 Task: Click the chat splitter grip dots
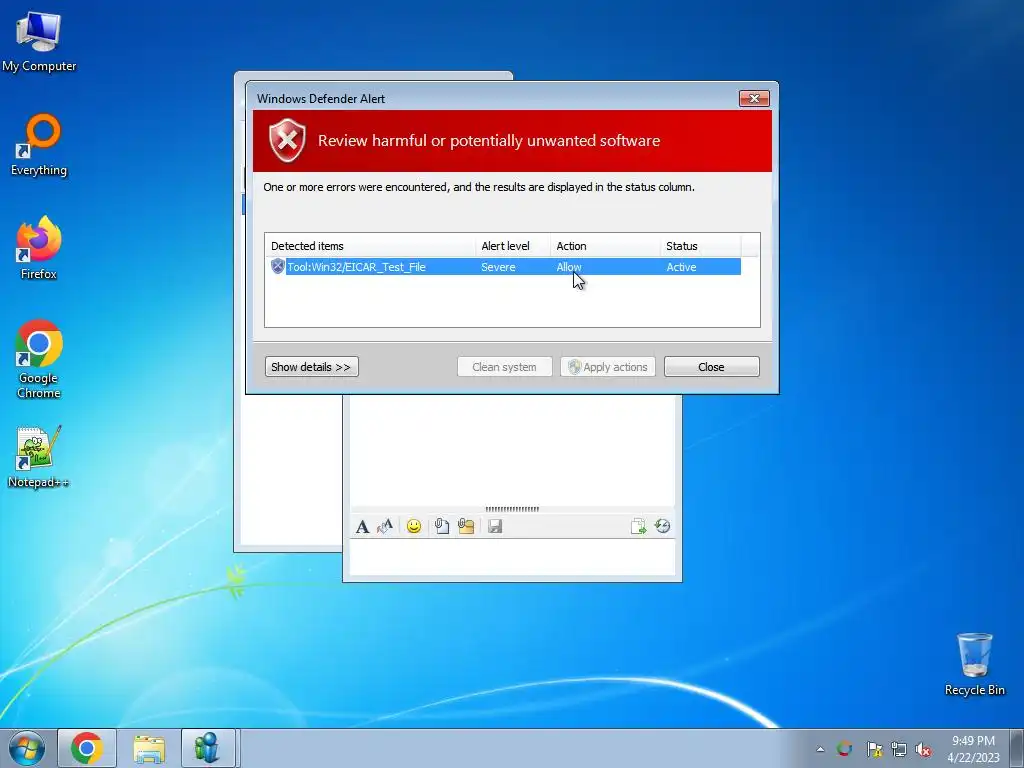[512, 509]
